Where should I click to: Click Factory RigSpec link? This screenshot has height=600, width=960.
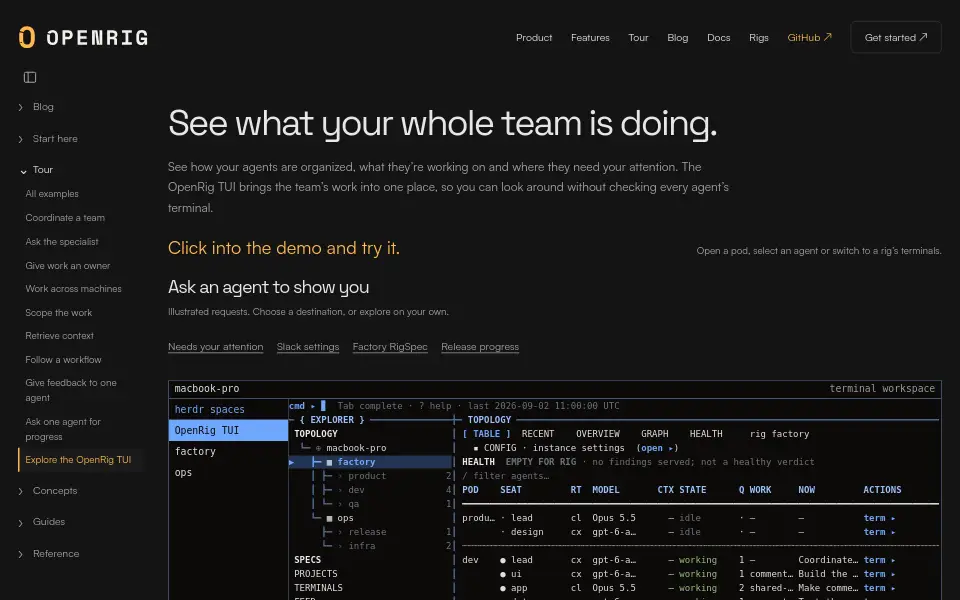point(390,347)
